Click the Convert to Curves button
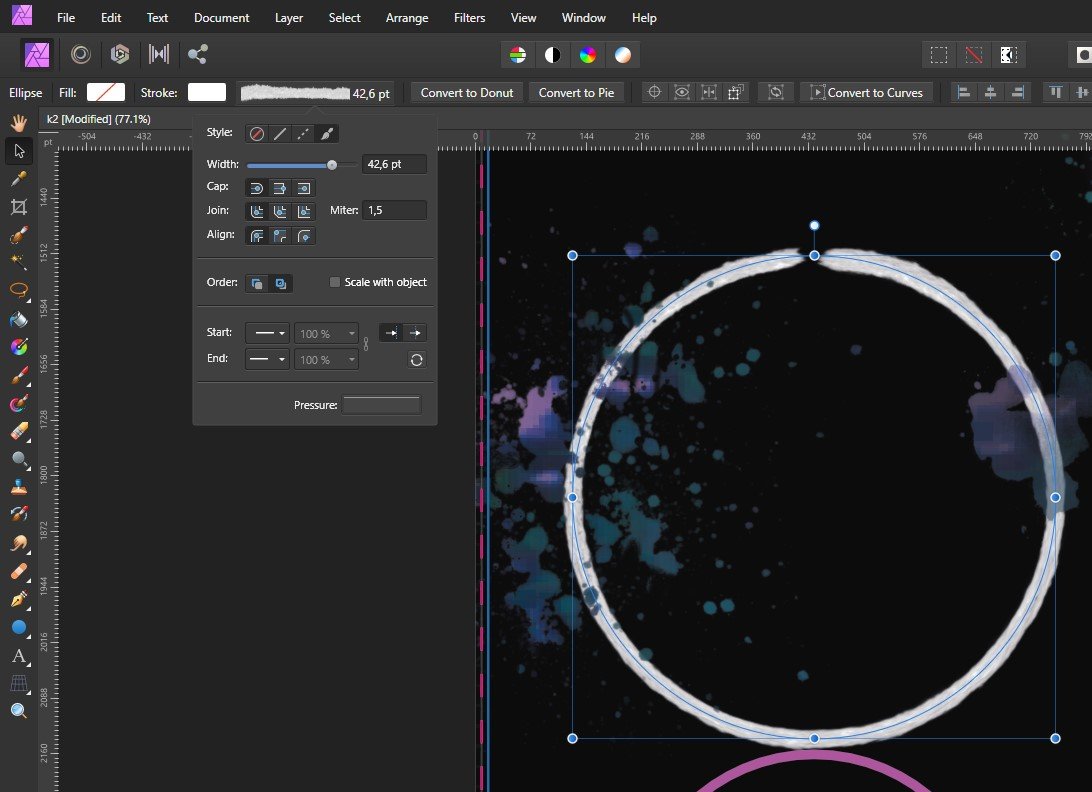 pyautogui.click(x=866, y=93)
